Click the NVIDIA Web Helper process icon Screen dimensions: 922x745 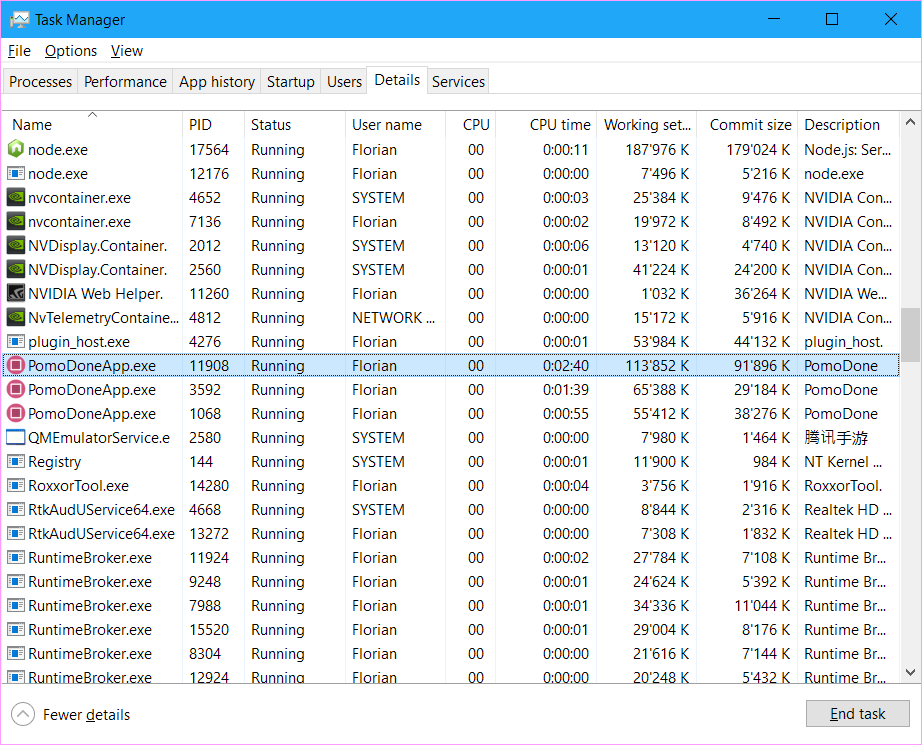click(16, 294)
